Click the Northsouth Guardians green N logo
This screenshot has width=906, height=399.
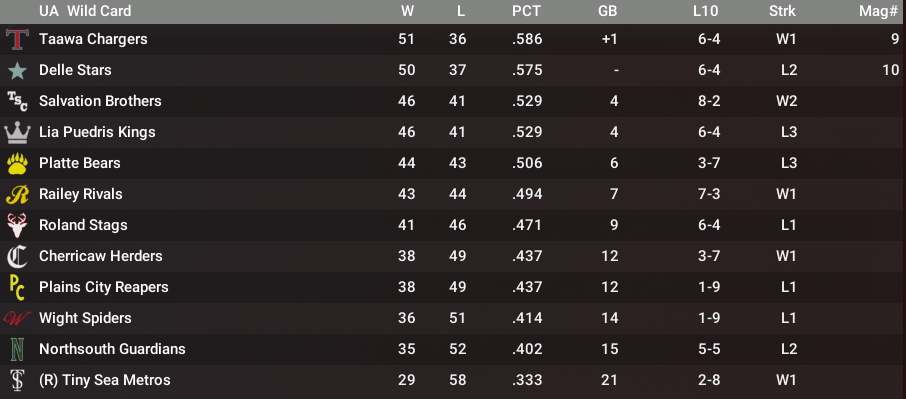click(x=17, y=349)
